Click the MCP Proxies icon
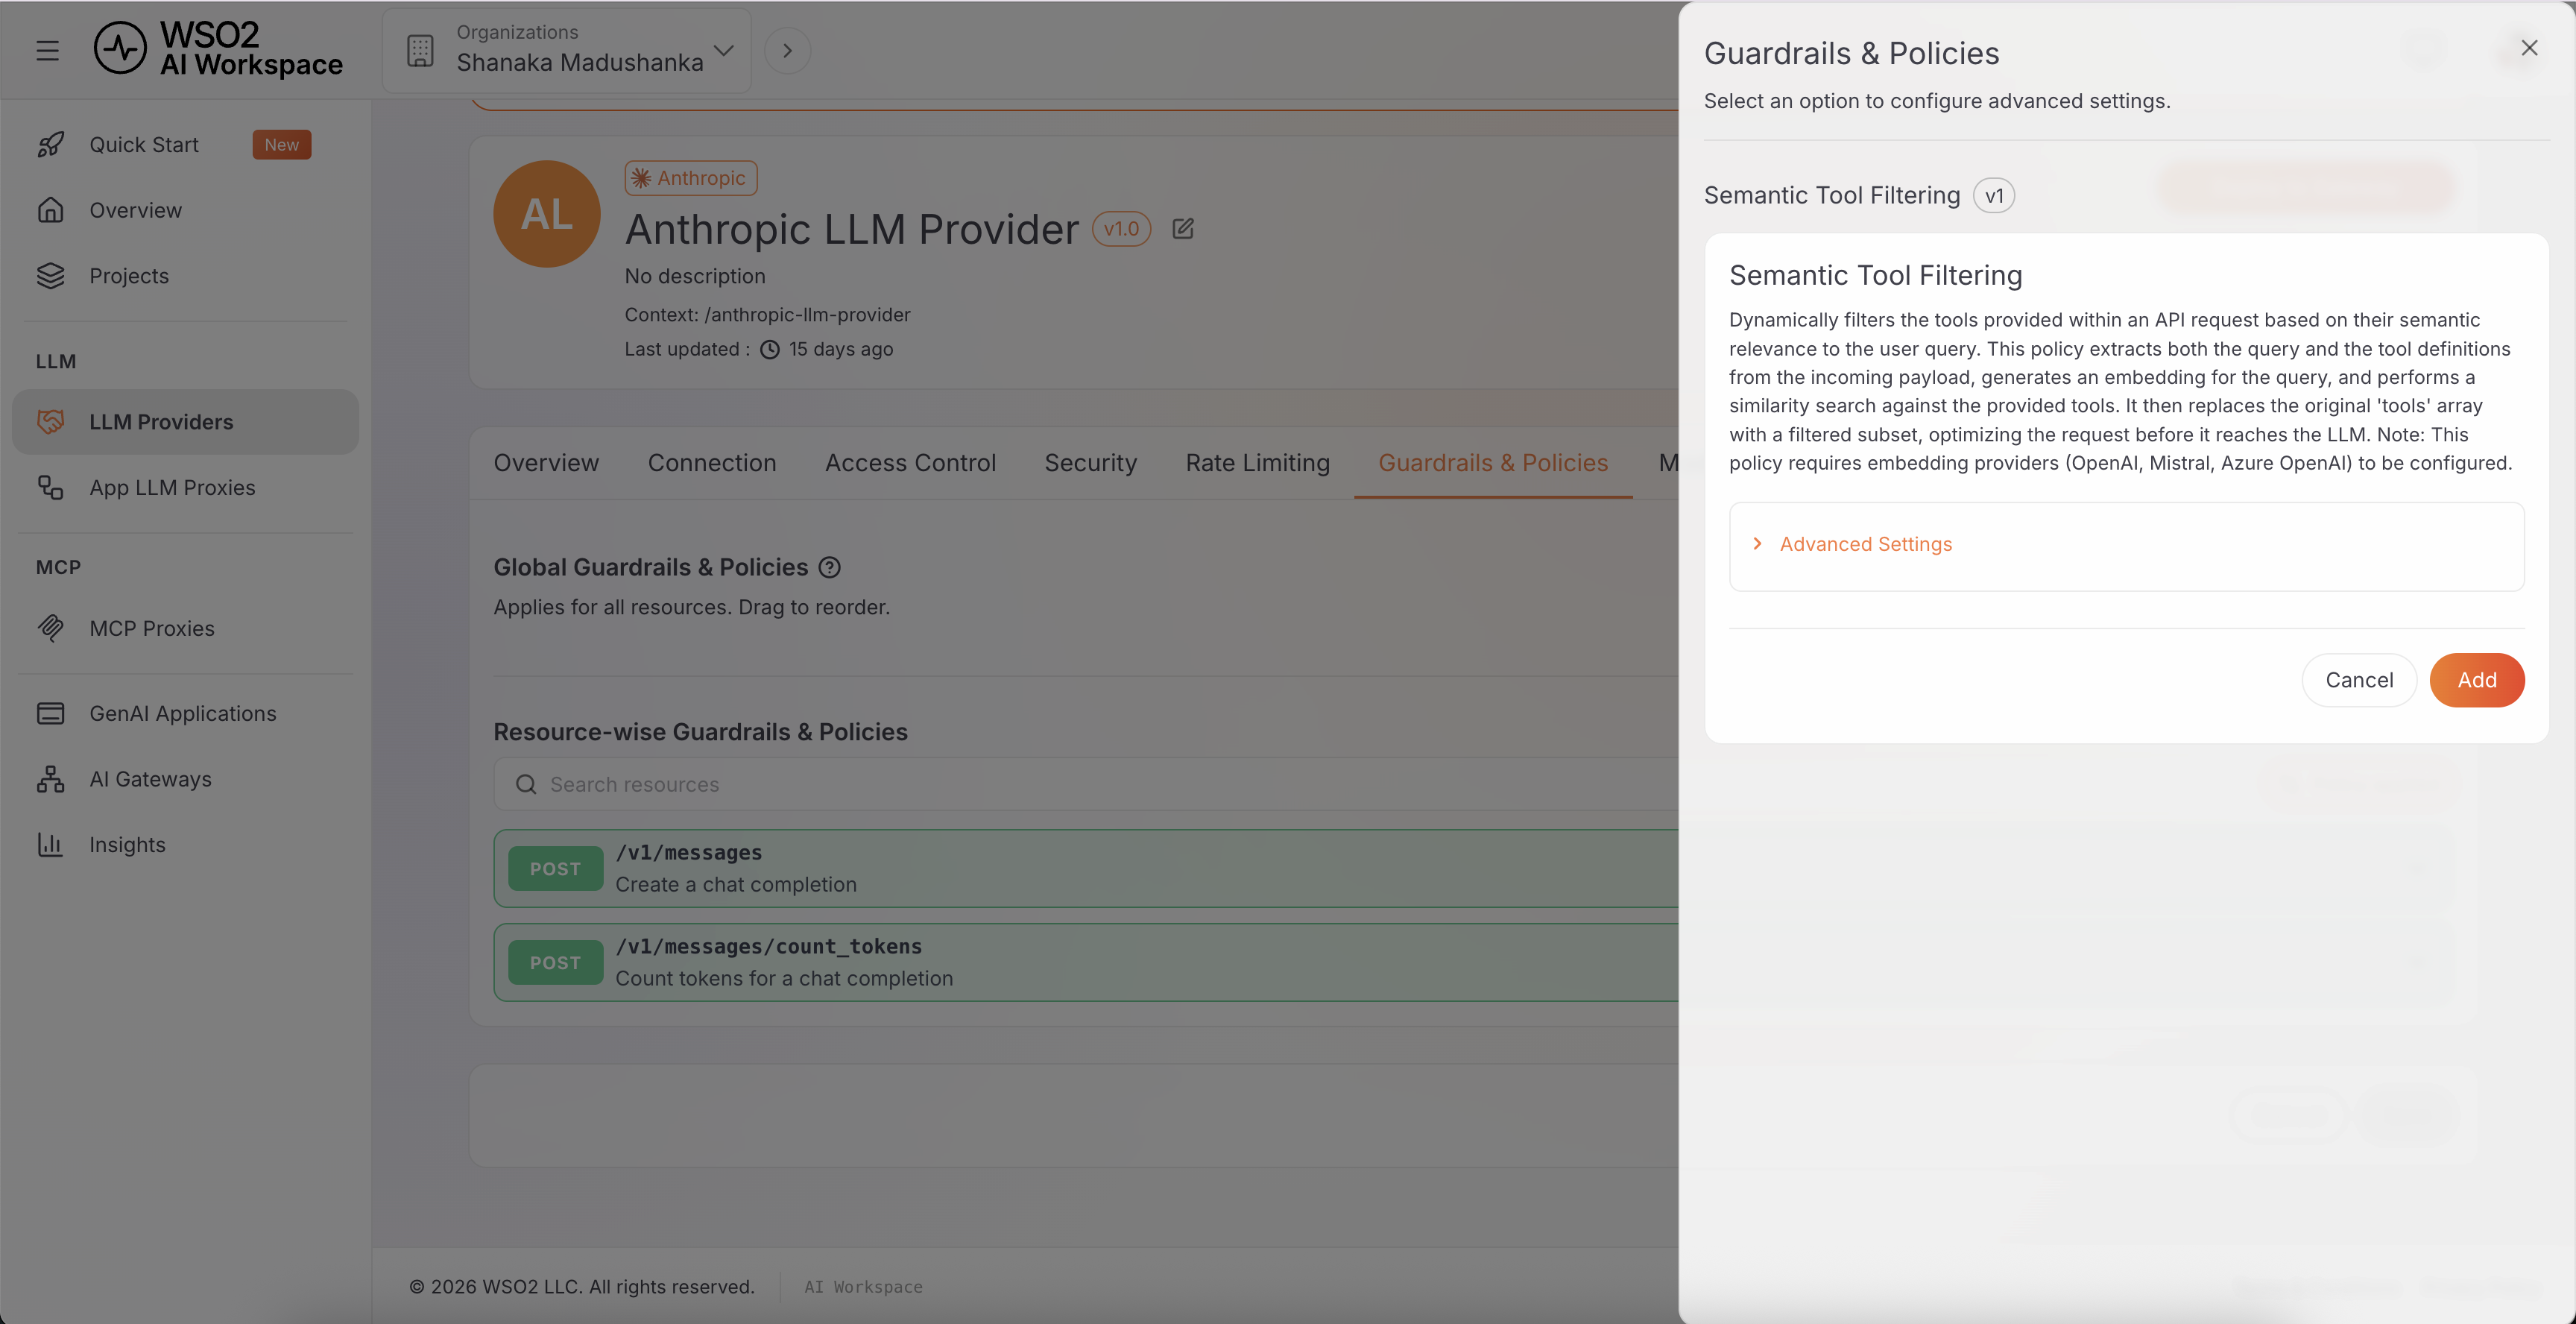2576x1324 pixels. [50, 627]
